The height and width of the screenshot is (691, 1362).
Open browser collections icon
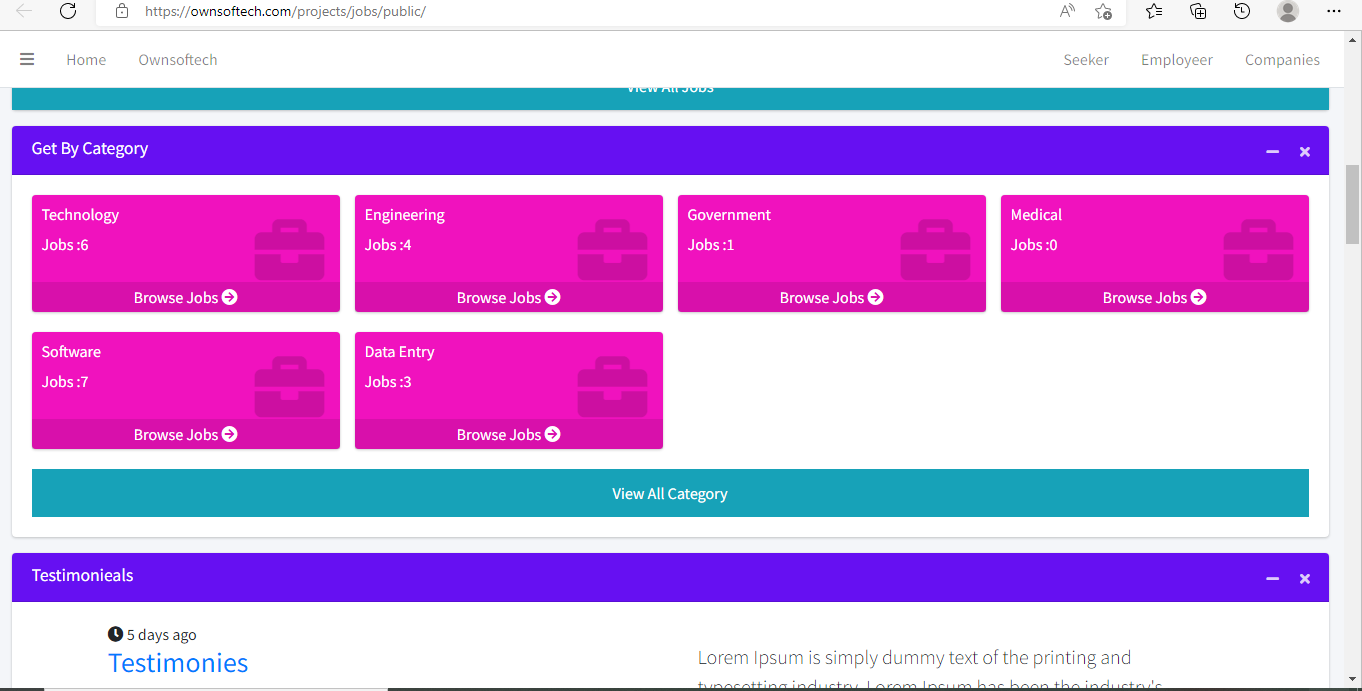[1198, 11]
